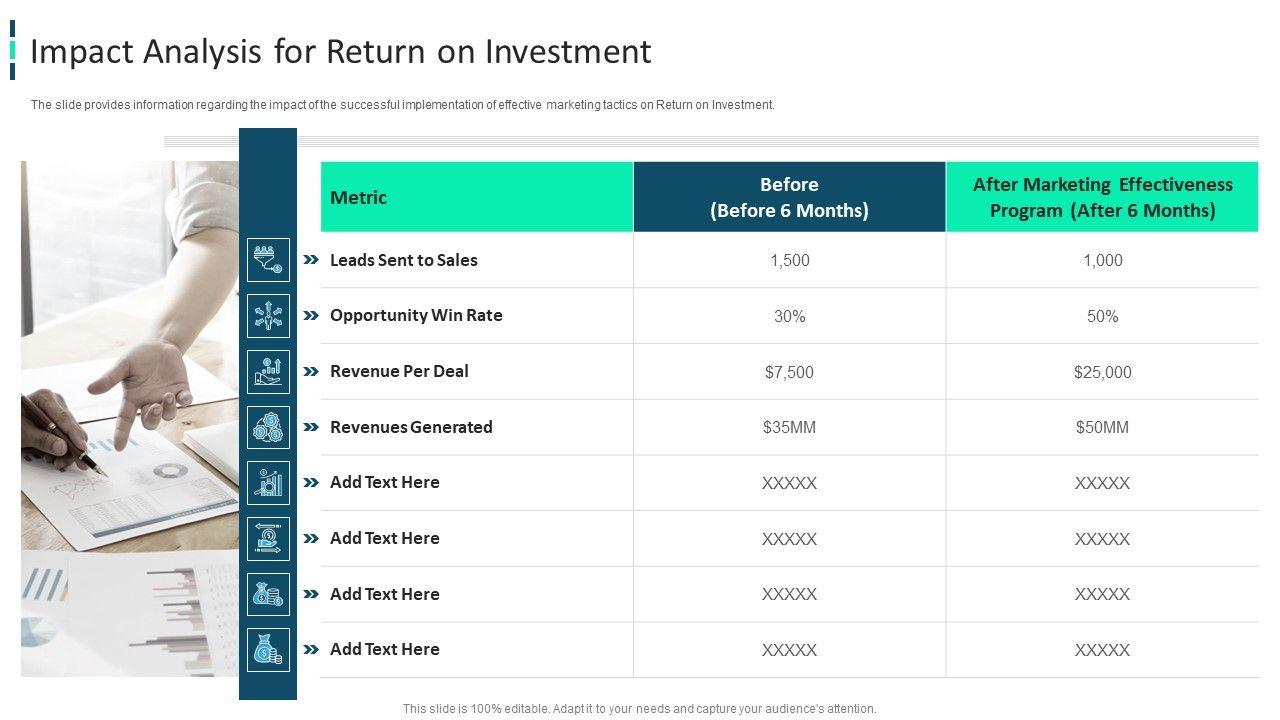Screen dimensions: 1280x720
Task: Select the hand-and-growth icon beside Revenue Per Deal
Action: (268, 371)
